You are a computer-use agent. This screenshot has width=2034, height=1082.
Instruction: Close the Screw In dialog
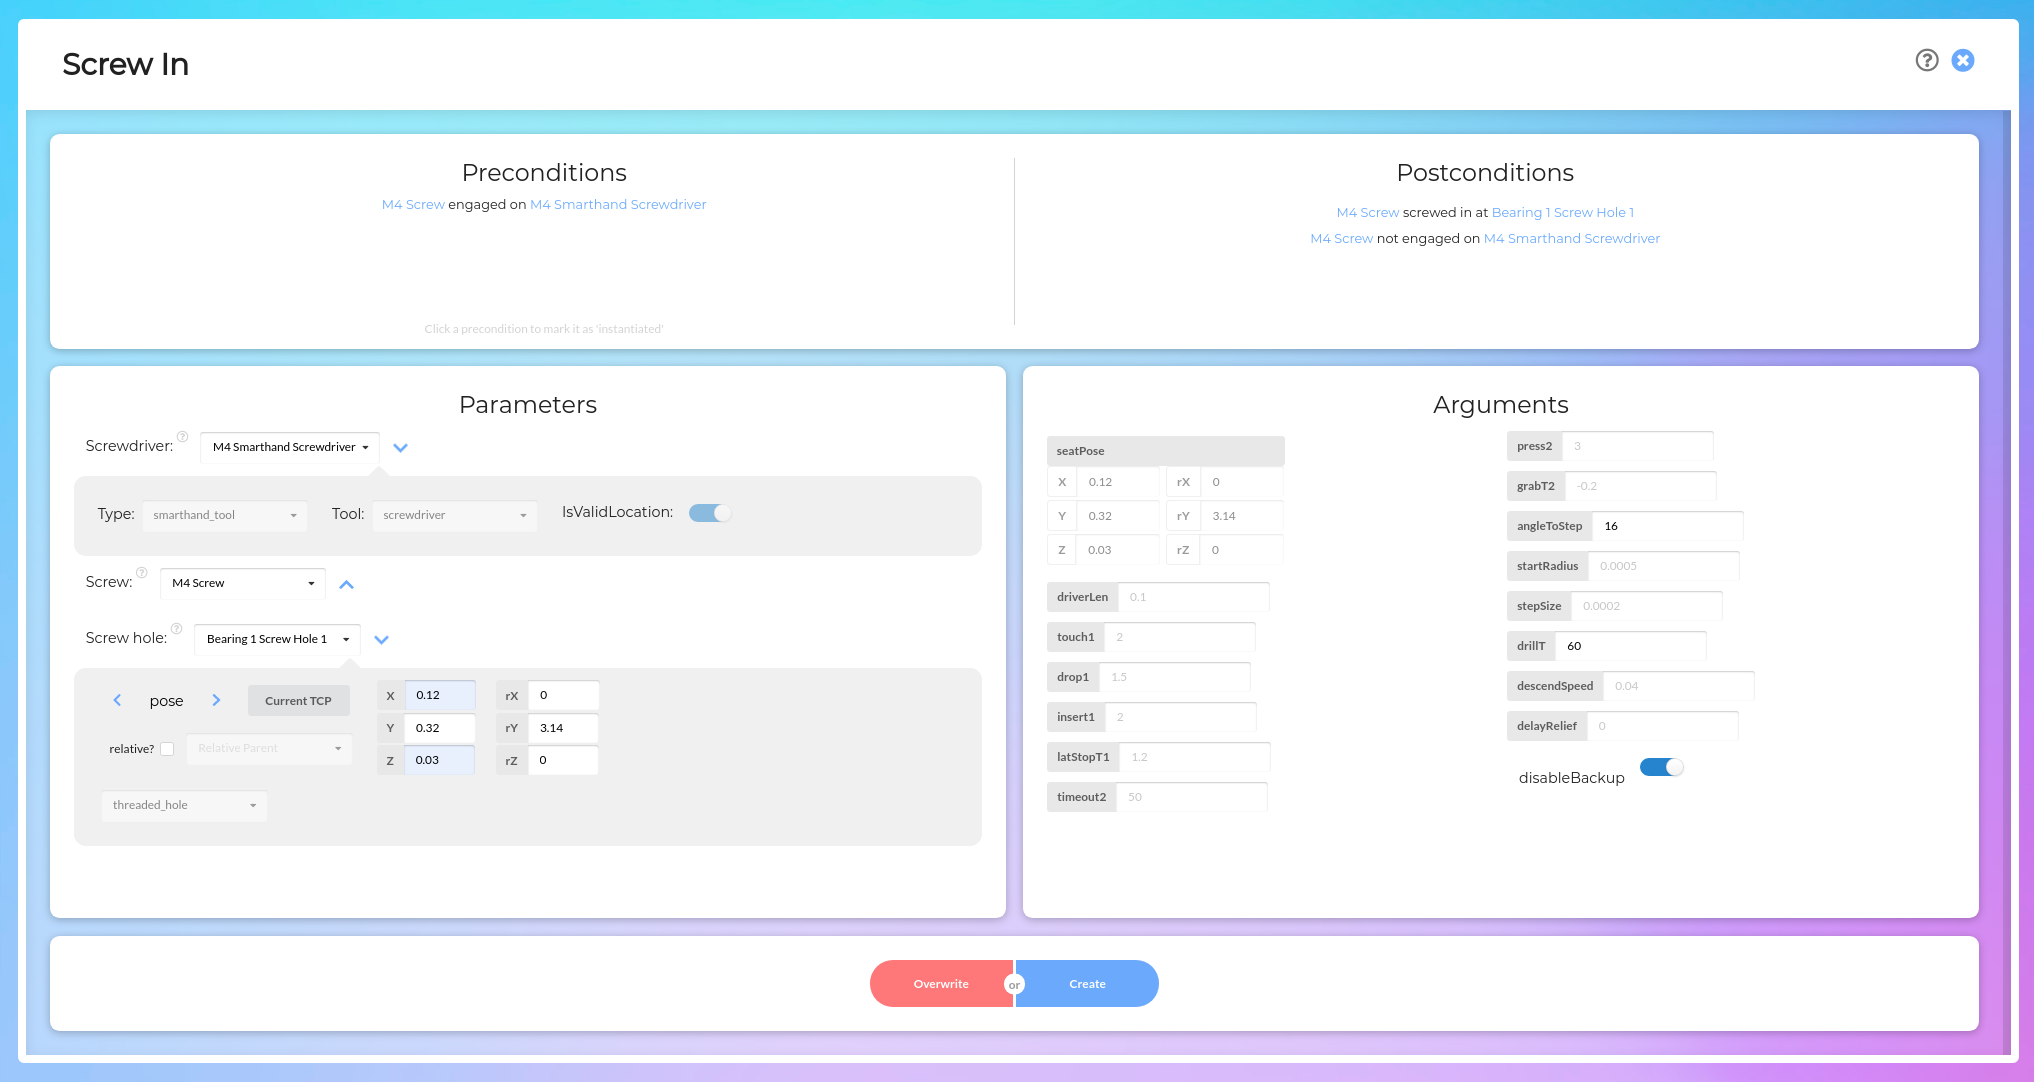tap(1963, 61)
